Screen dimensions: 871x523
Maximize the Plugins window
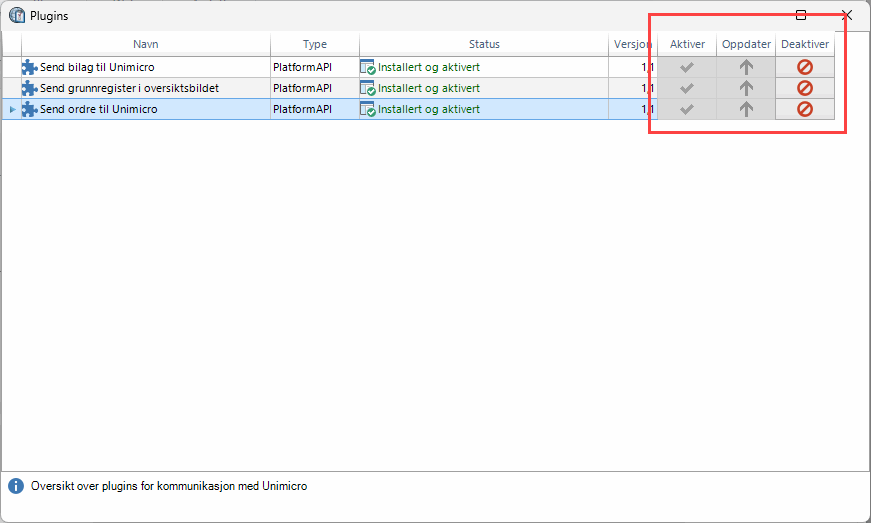801,15
